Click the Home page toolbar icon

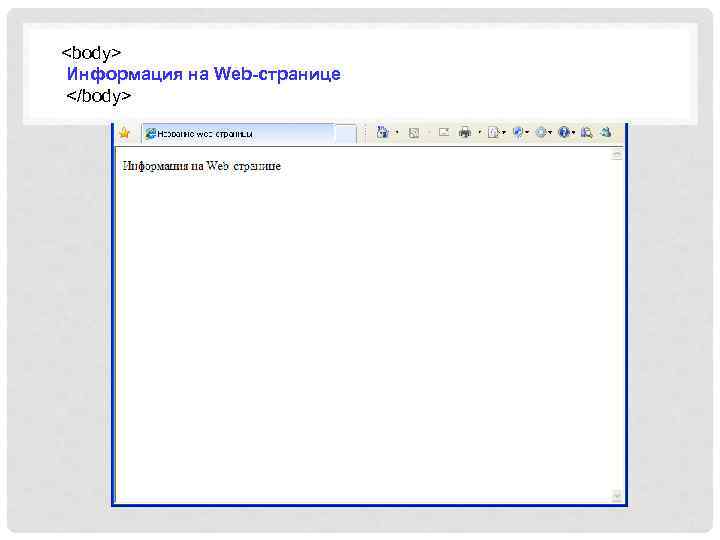(x=382, y=132)
